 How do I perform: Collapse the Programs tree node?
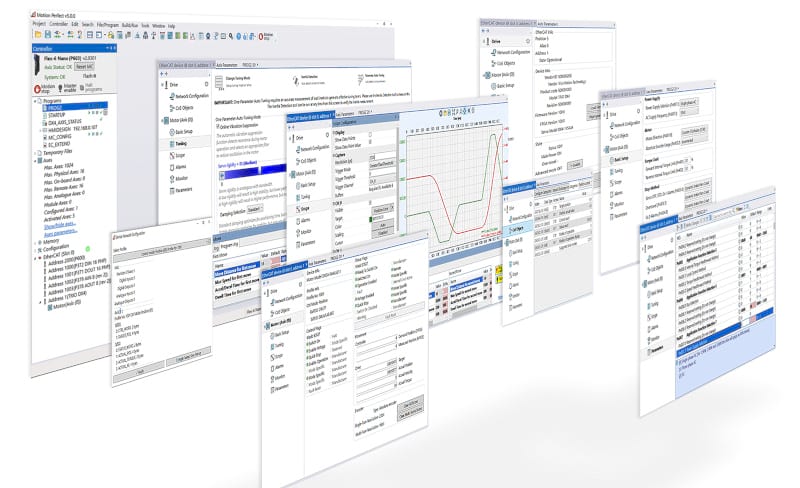click(x=37, y=101)
